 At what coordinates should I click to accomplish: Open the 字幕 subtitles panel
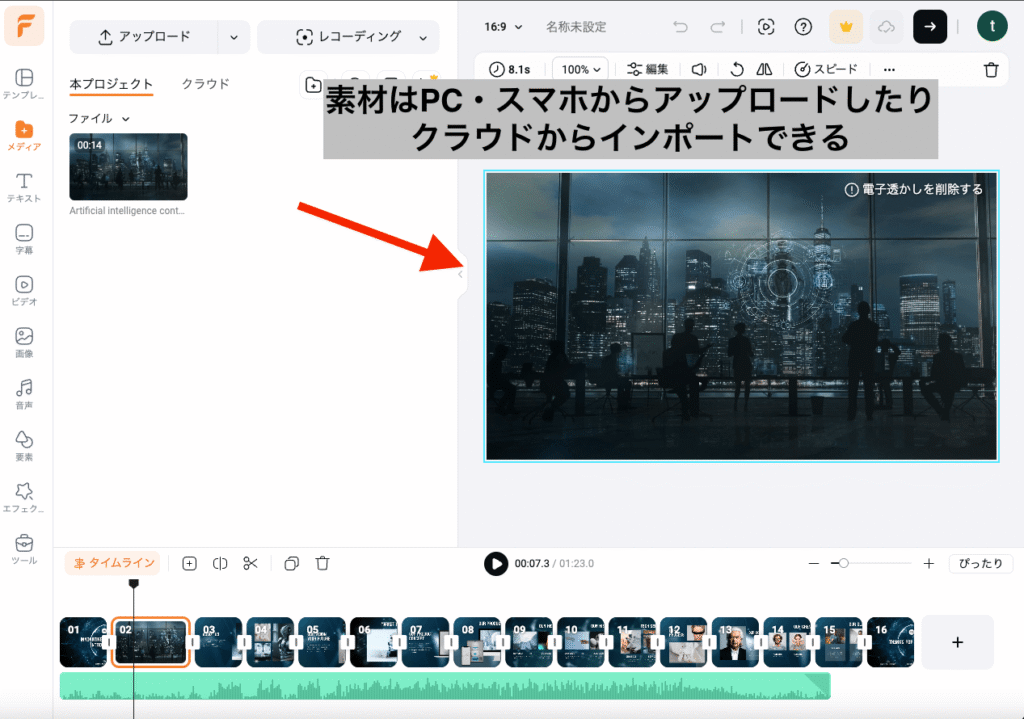[x=24, y=239]
